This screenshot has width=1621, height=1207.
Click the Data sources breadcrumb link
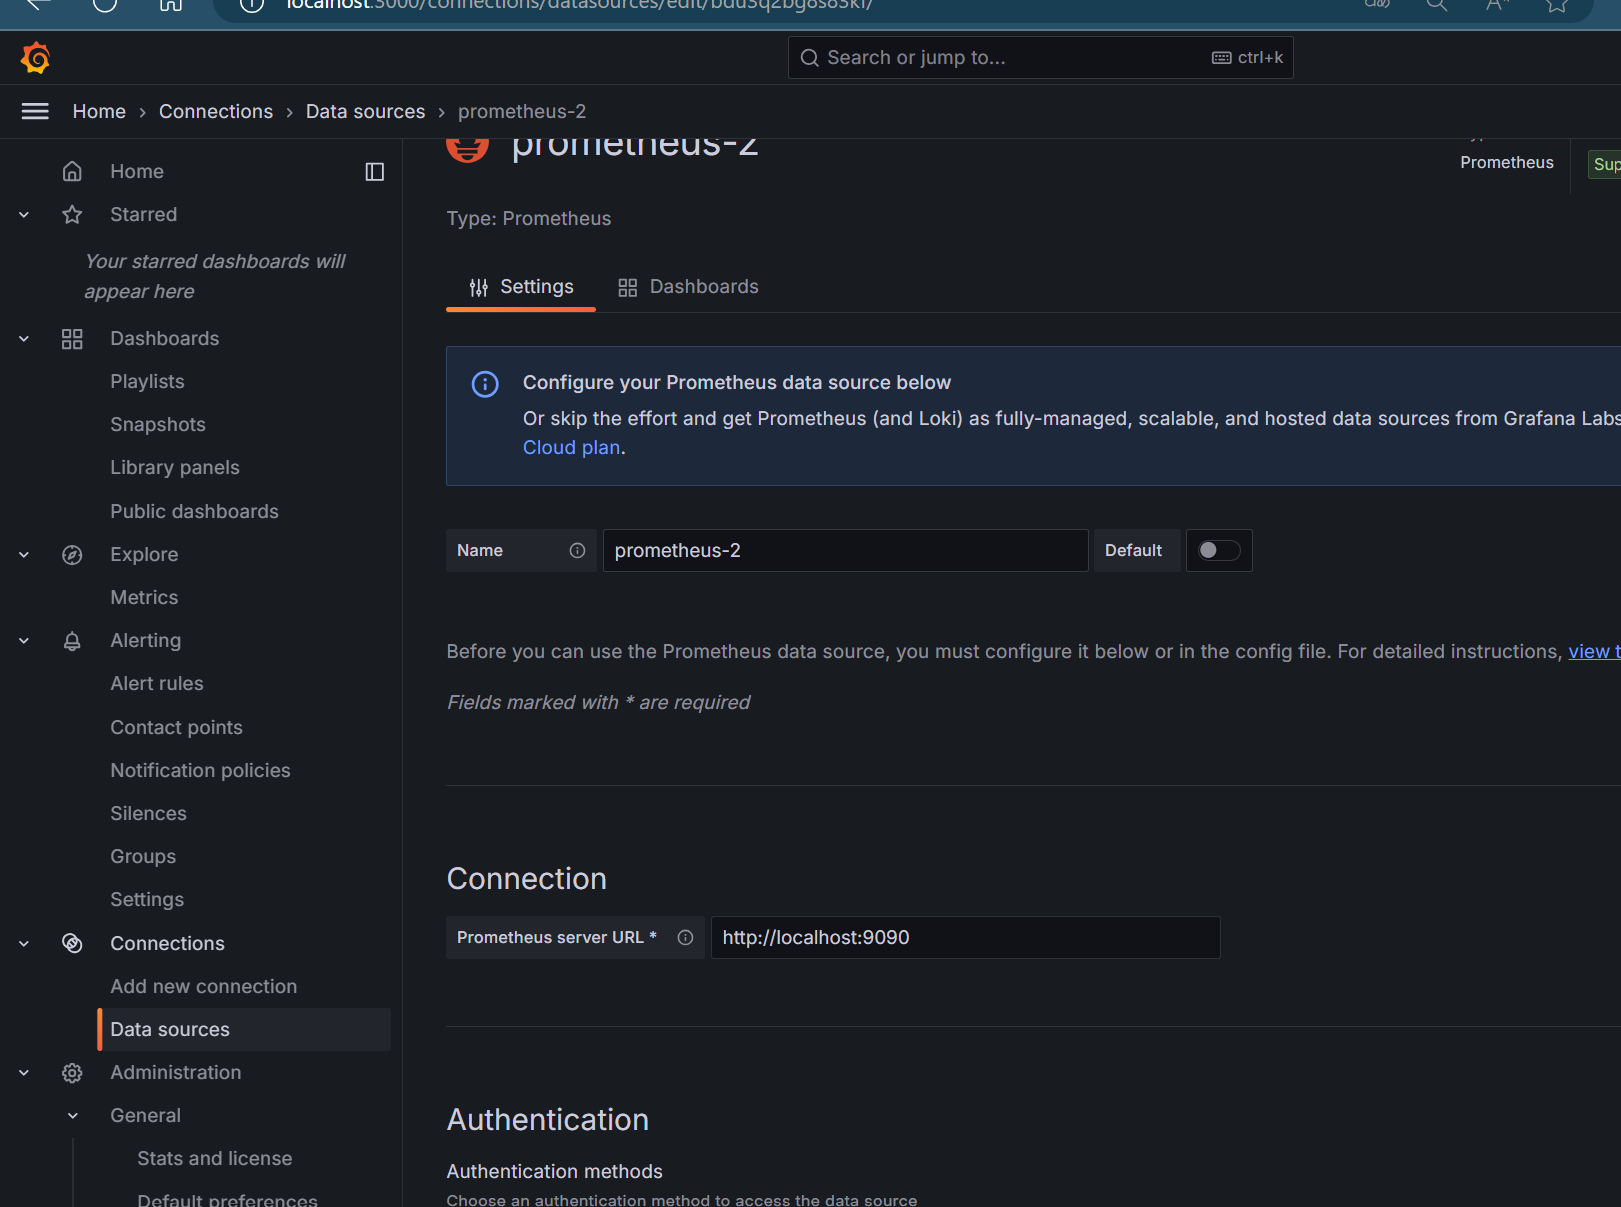[365, 111]
